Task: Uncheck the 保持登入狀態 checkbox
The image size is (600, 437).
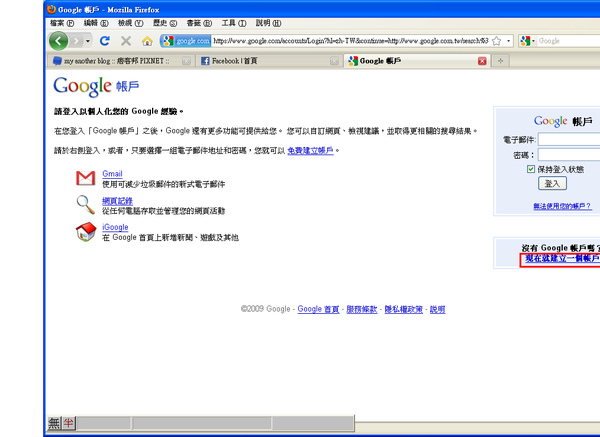Action: pos(531,169)
